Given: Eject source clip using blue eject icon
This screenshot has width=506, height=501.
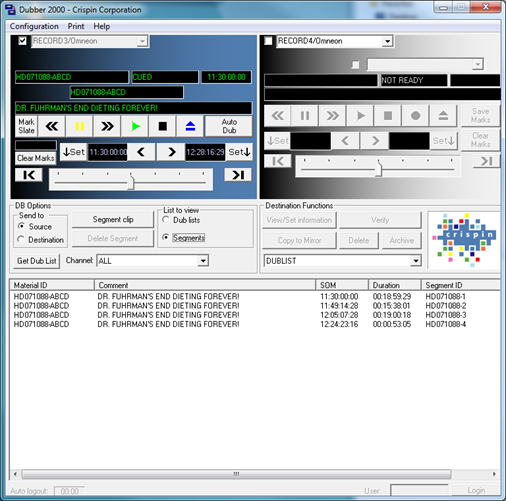Looking at the screenshot, I should pos(190,126).
